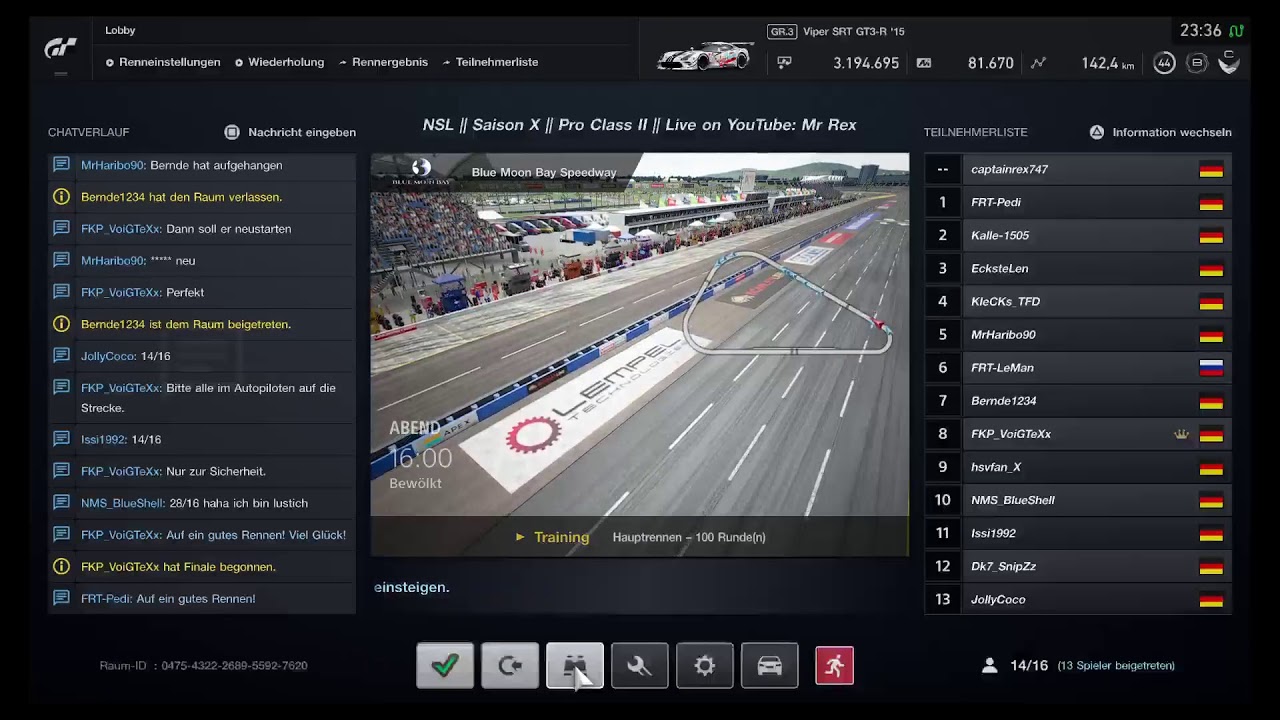Open the Teilnehmerliste item in the top menu
Viewport: 1280px width, 720px height.
point(490,62)
